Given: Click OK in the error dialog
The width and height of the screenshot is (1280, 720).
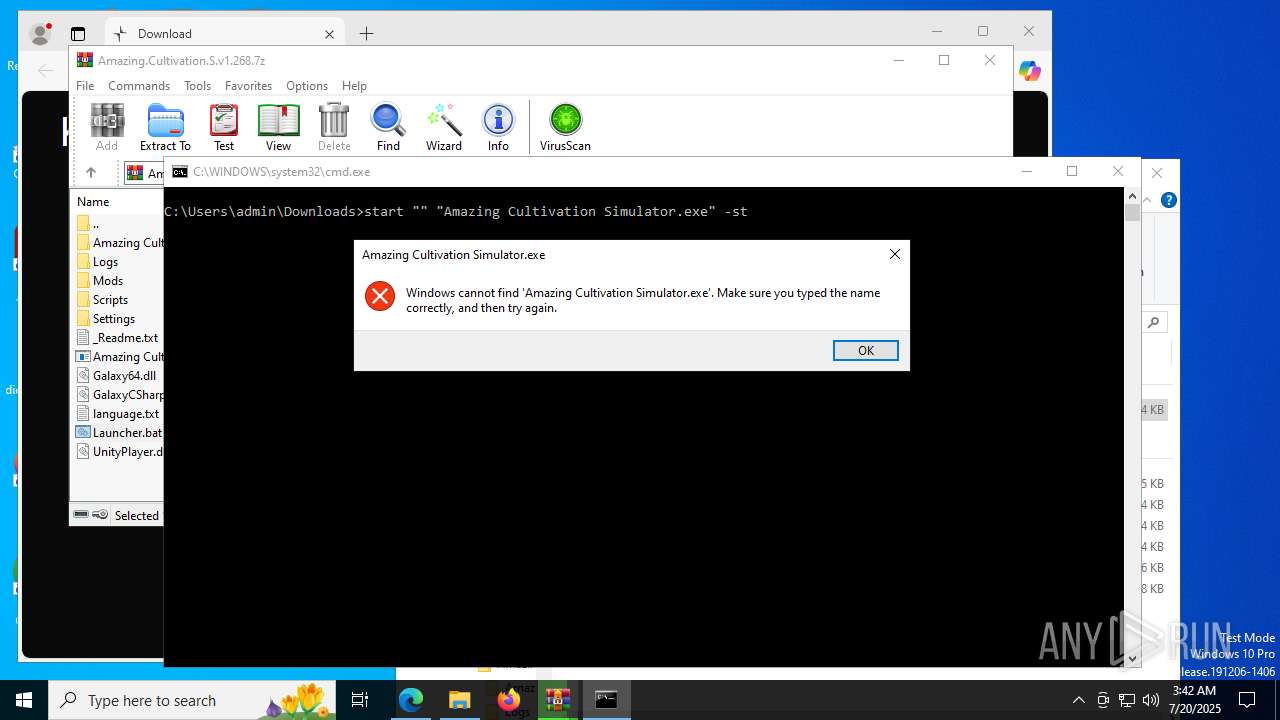Looking at the screenshot, I should pyautogui.click(x=865, y=350).
